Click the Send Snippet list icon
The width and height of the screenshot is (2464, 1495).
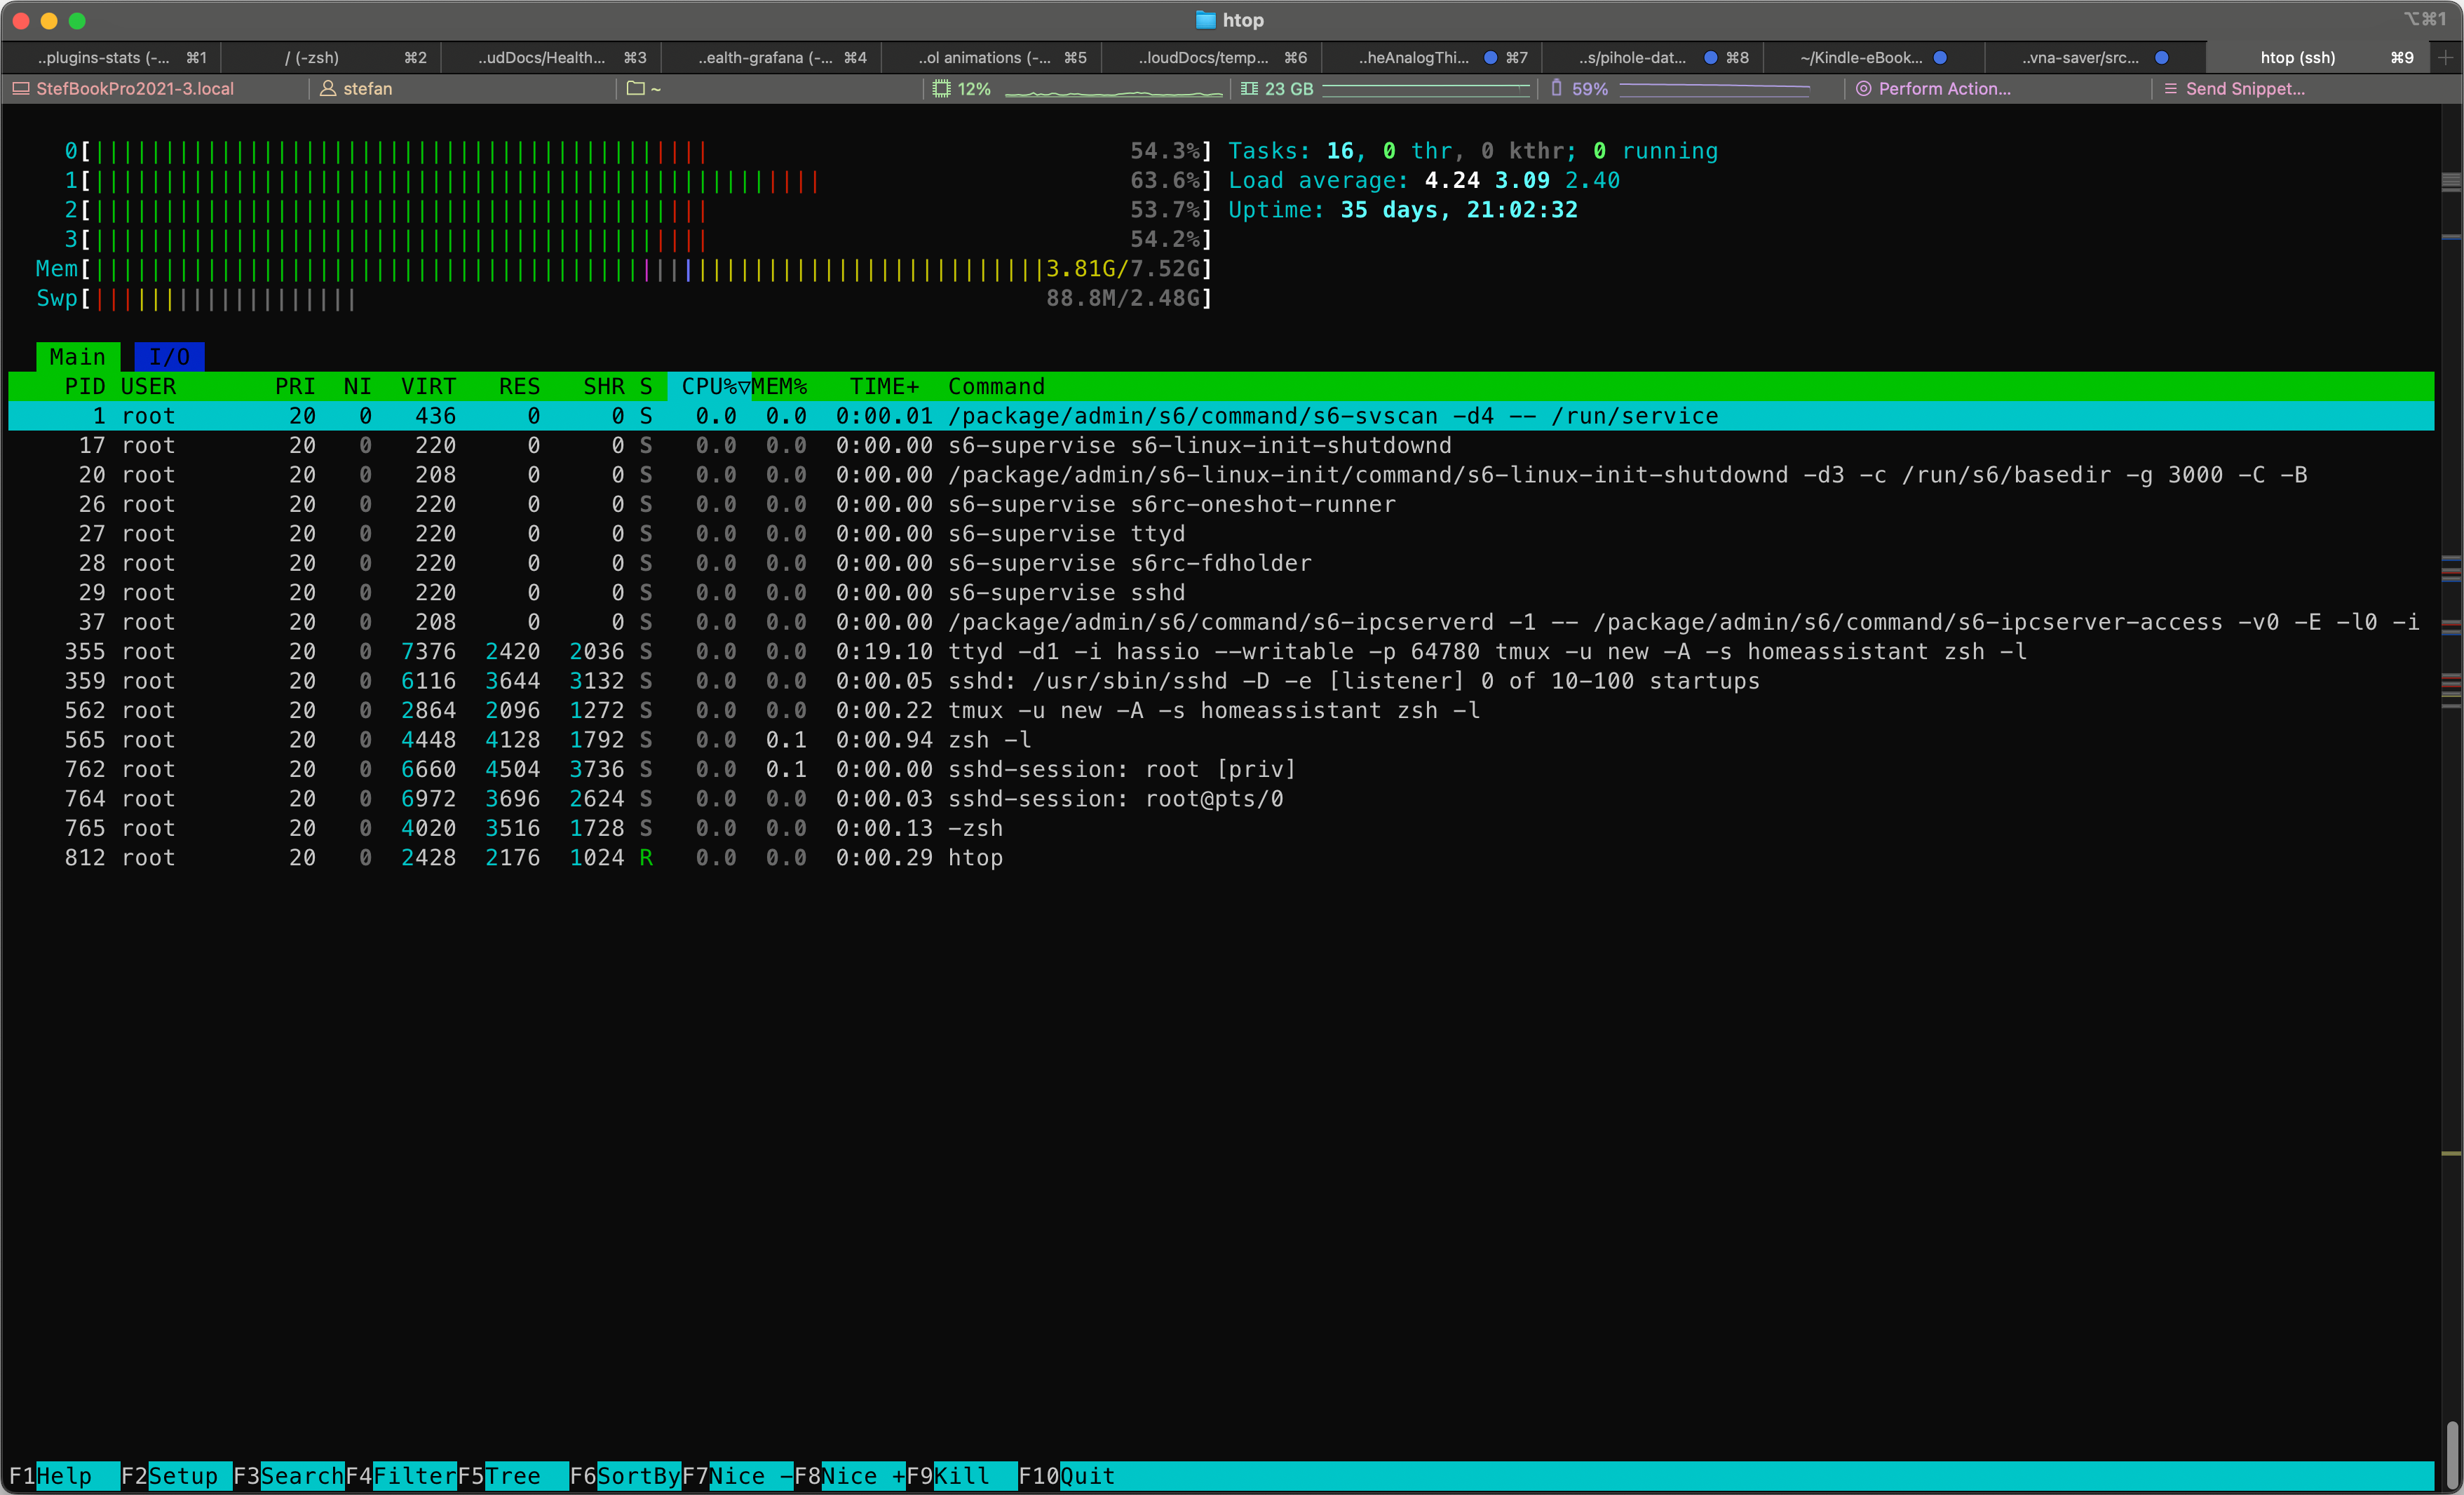2170,89
